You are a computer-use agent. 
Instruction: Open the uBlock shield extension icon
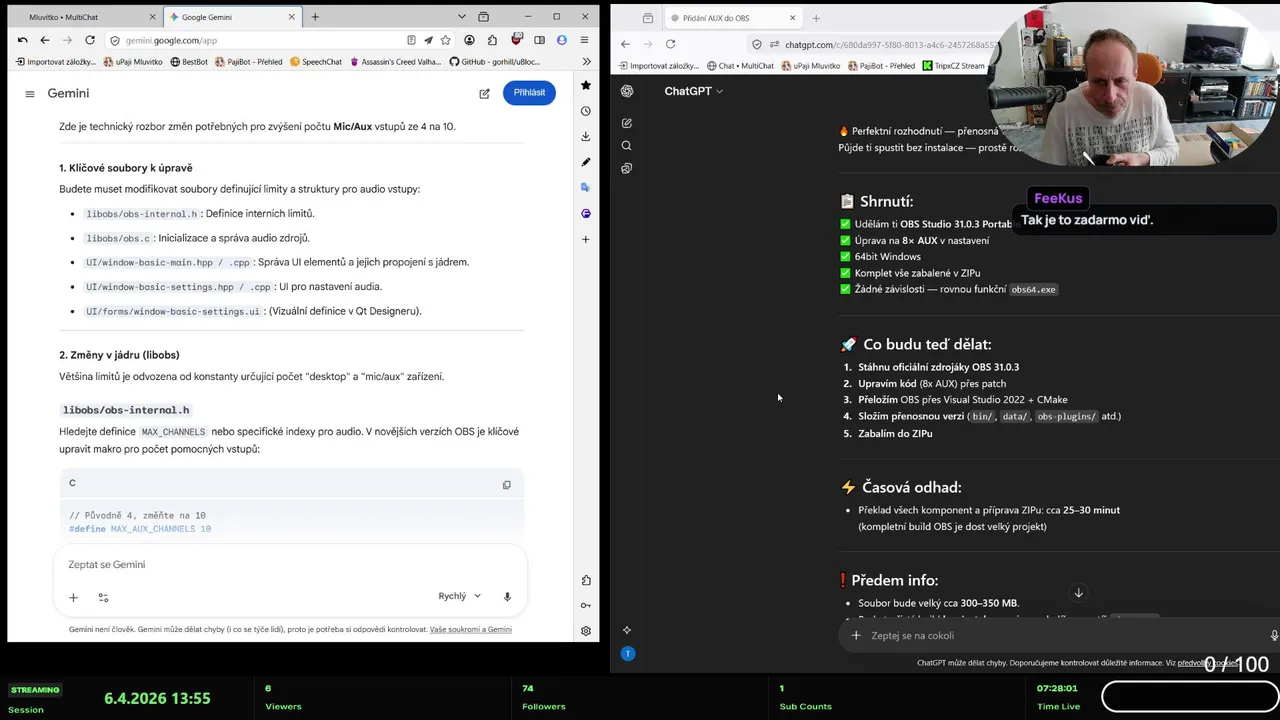pos(516,40)
